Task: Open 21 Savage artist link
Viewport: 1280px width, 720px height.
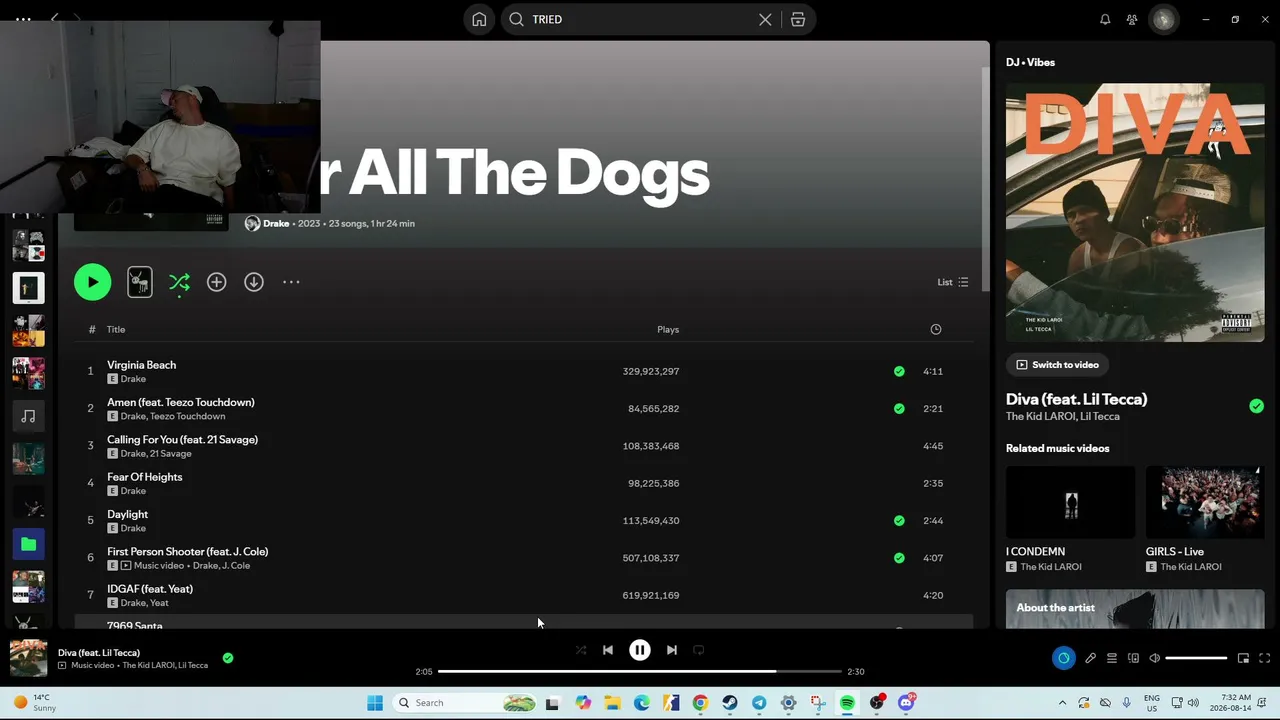Action: (x=170, y=454)
